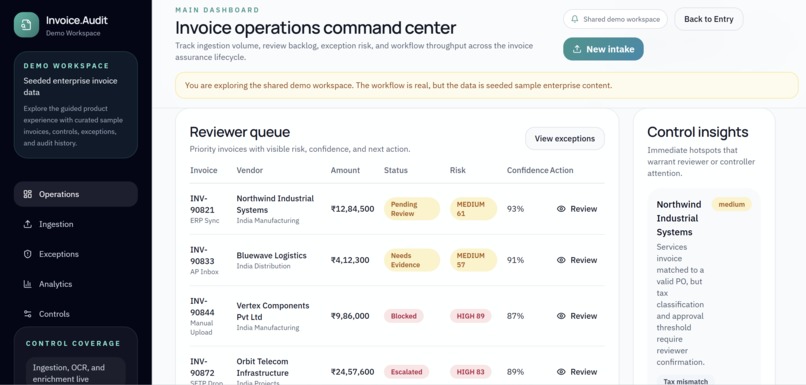Open the Exceptions page
Viewport: 806px width, 385px height.
tap(76, 254)
